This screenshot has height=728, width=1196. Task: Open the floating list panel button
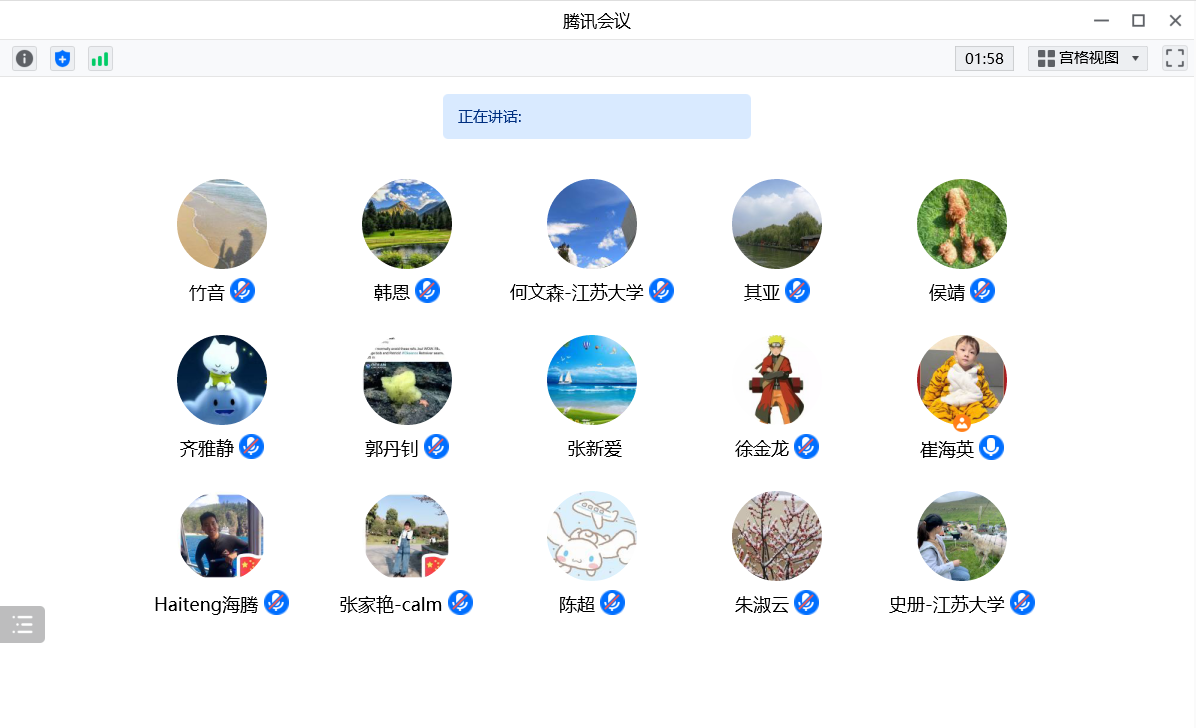coord(22,625)
